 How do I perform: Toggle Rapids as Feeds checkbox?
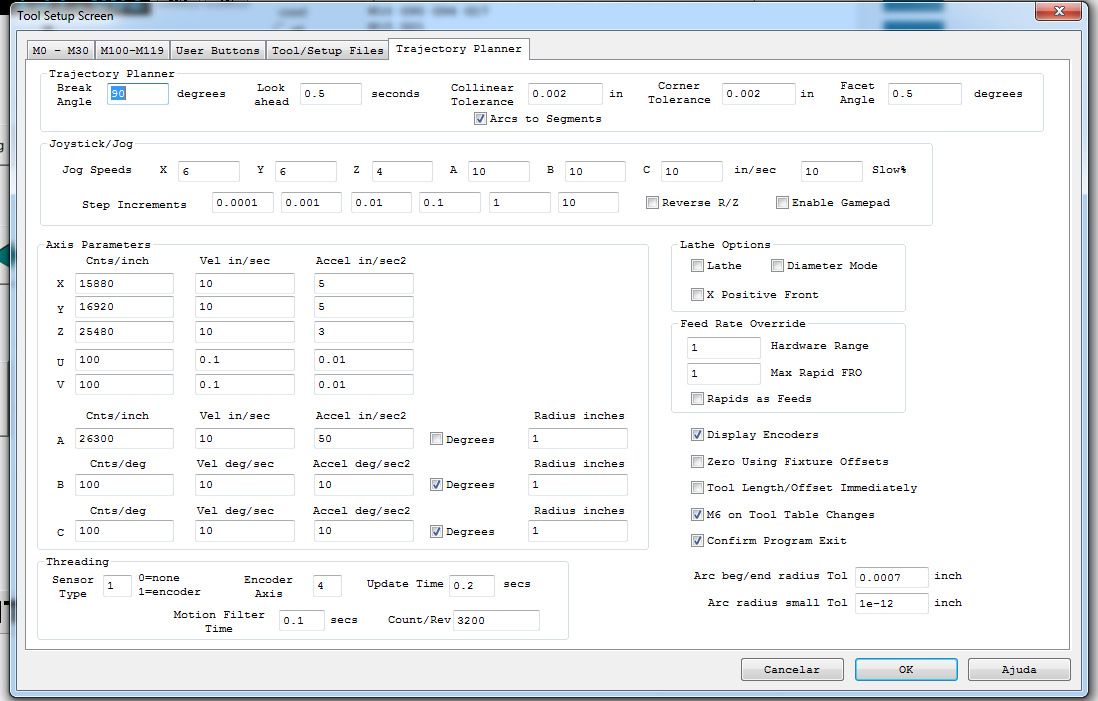(697, 399)
